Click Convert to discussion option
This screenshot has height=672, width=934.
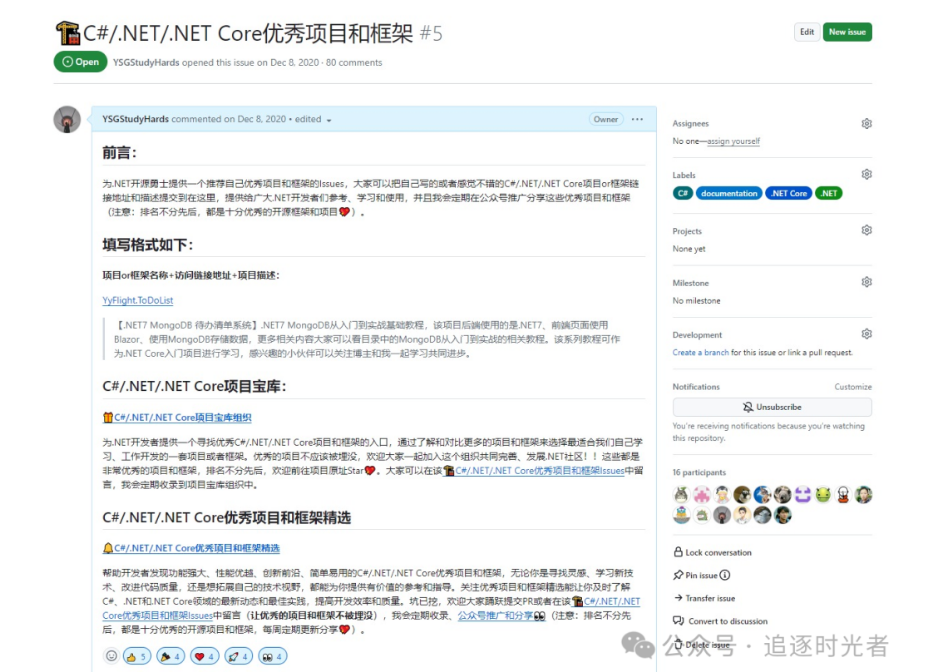click(720, 621)
